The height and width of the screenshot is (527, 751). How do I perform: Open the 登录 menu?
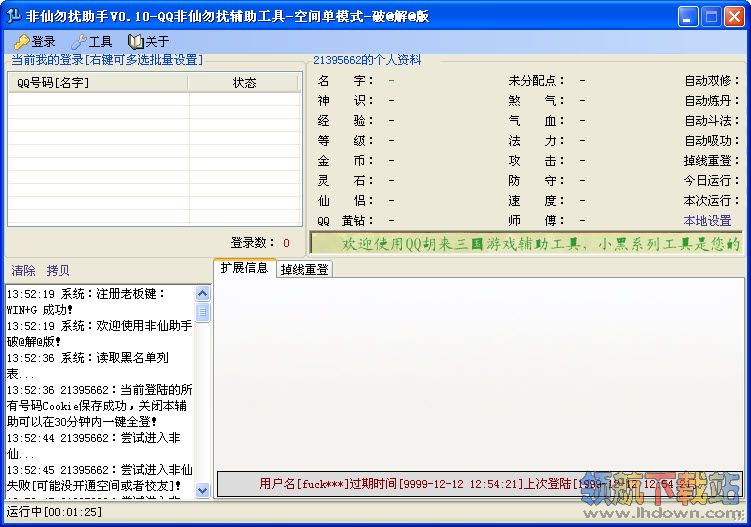click(35, 42)
